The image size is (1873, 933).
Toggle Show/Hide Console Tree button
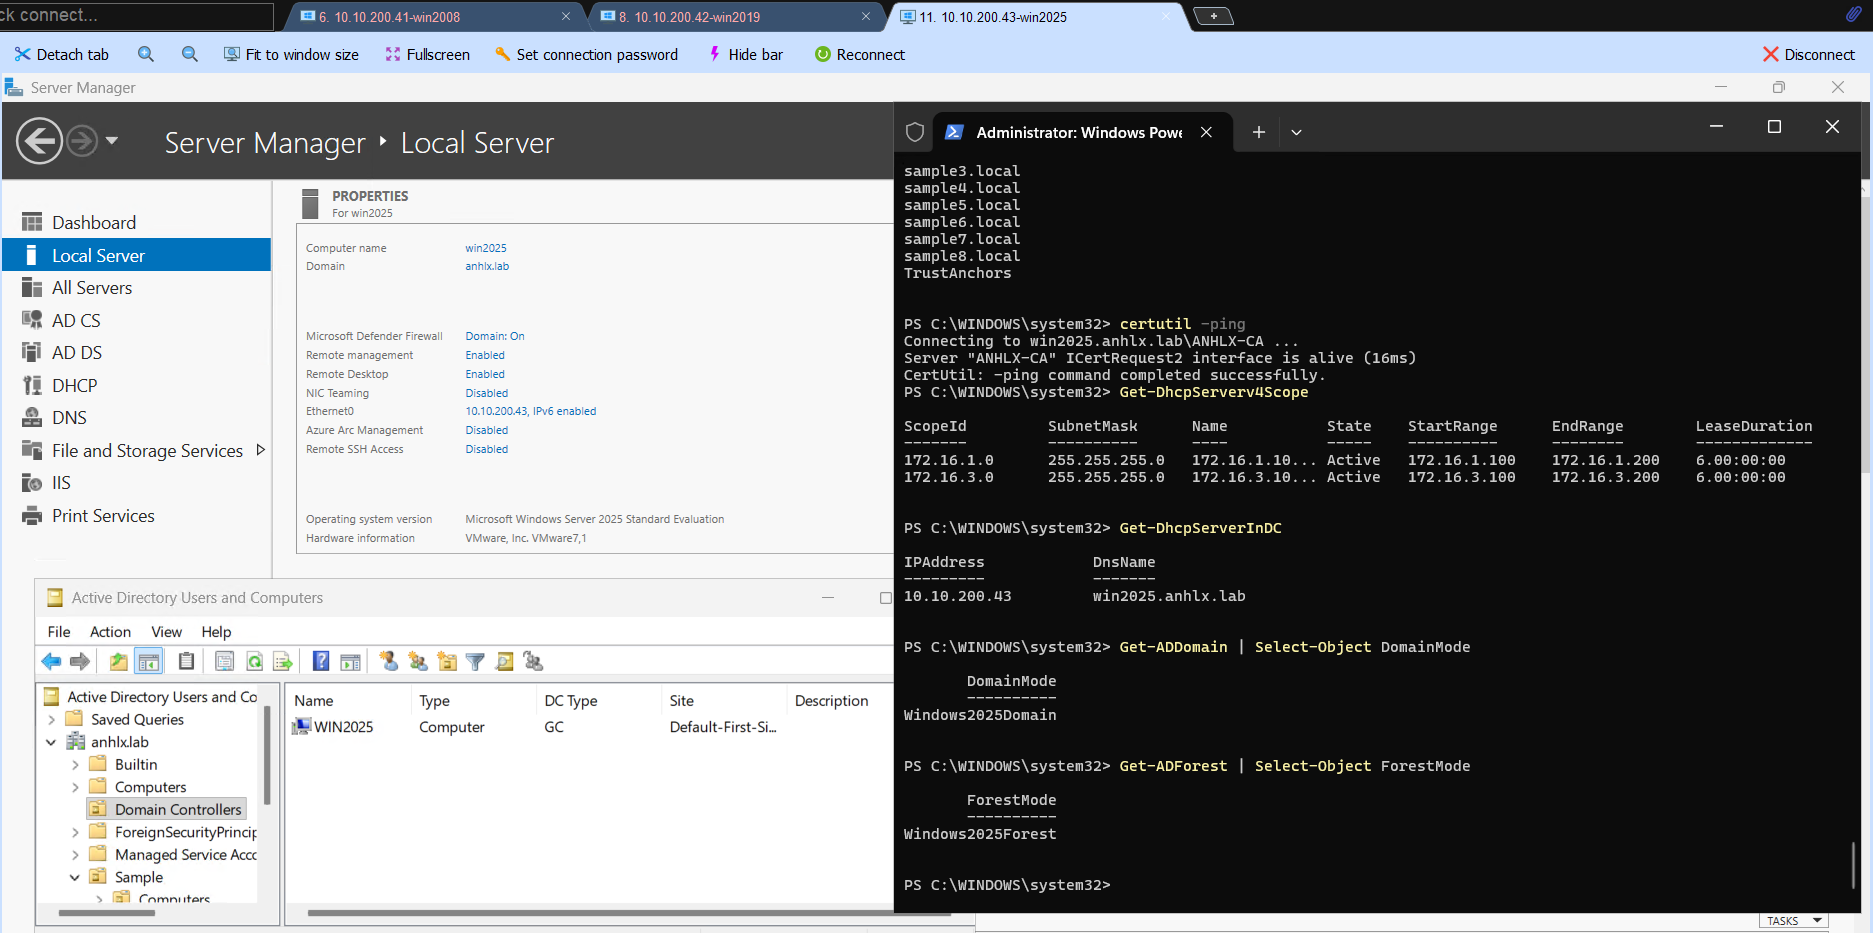[148, 661]
